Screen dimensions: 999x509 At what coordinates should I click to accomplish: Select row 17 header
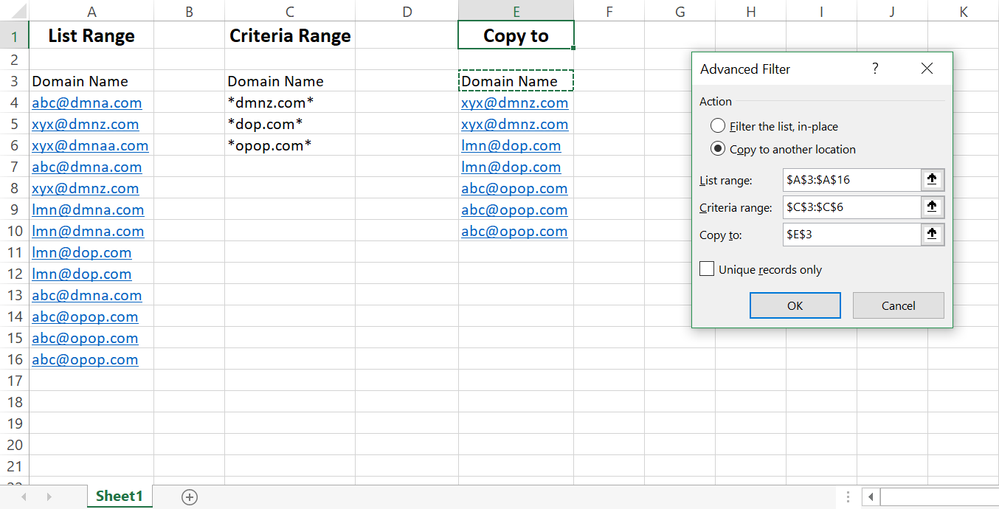(x=14, y=381)
